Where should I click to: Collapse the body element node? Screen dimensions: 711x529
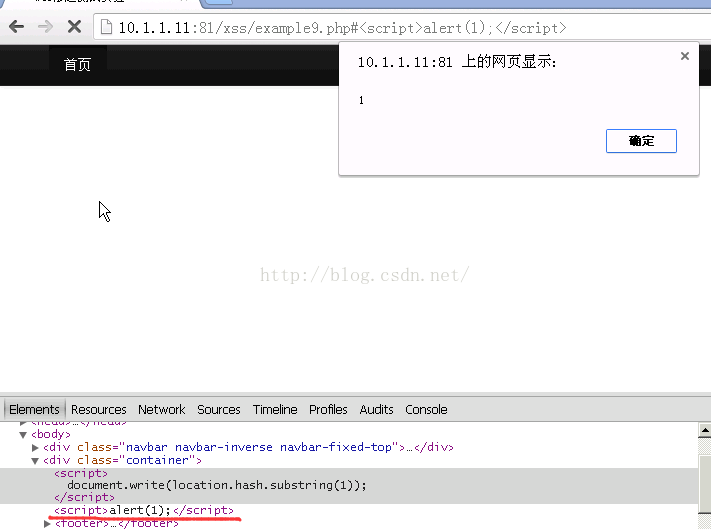[23, 435]
